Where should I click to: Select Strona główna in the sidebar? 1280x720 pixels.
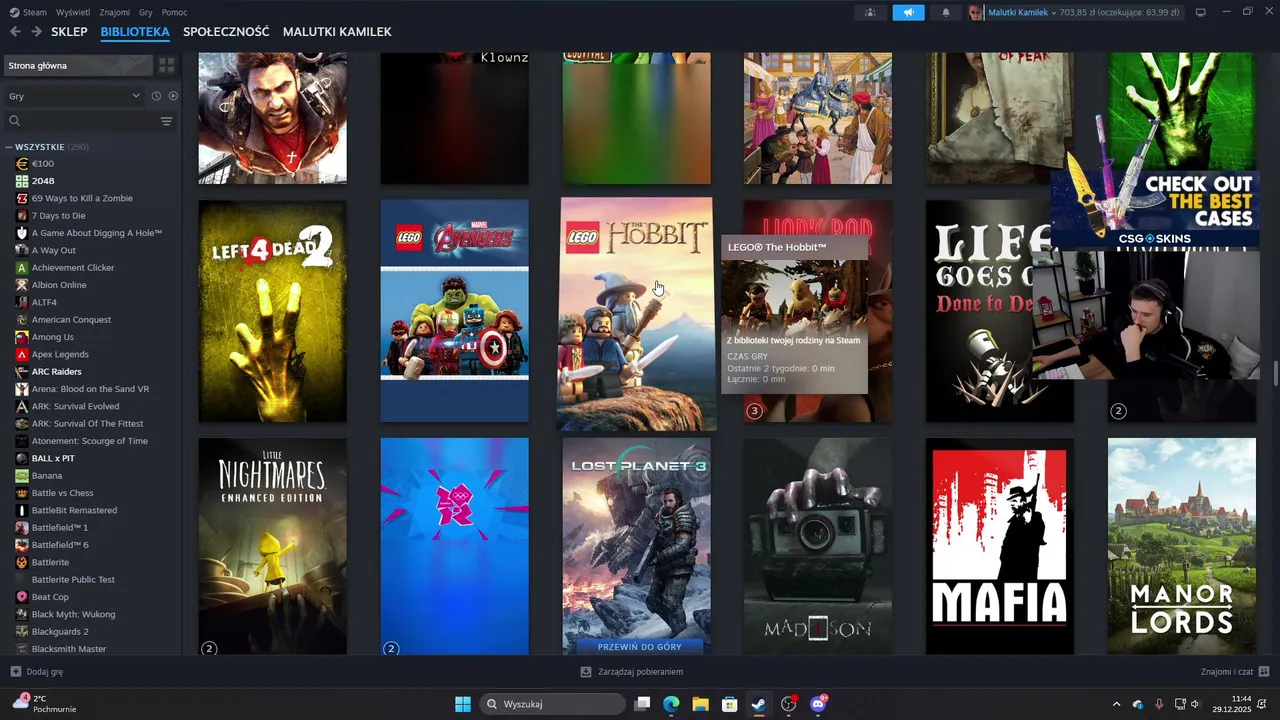pos(78,65)
